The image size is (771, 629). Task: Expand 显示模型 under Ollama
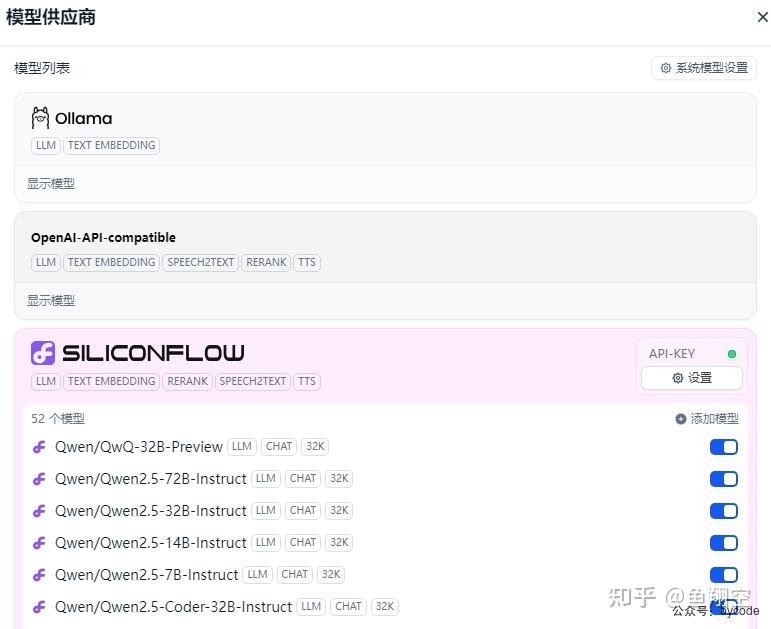pos(51,183)
